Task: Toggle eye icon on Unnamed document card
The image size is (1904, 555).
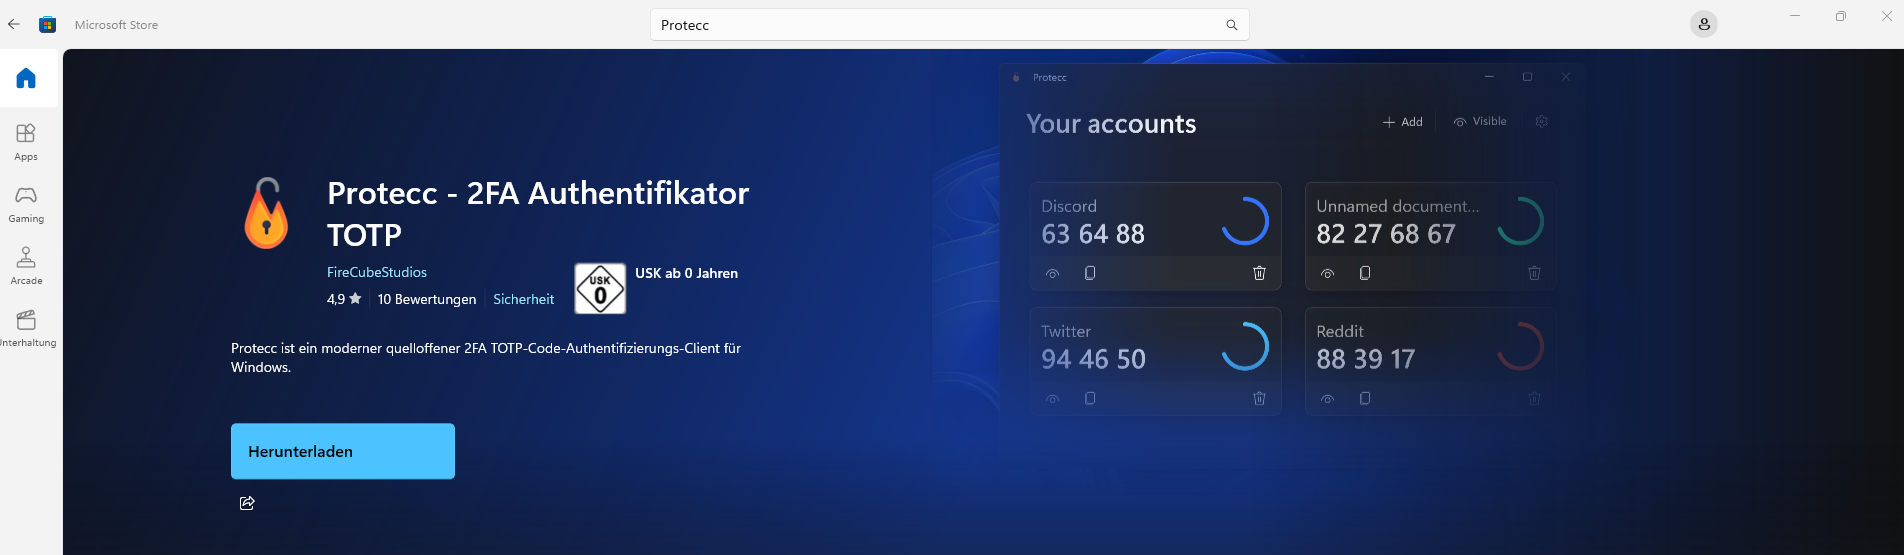Action: [1327, 273]
